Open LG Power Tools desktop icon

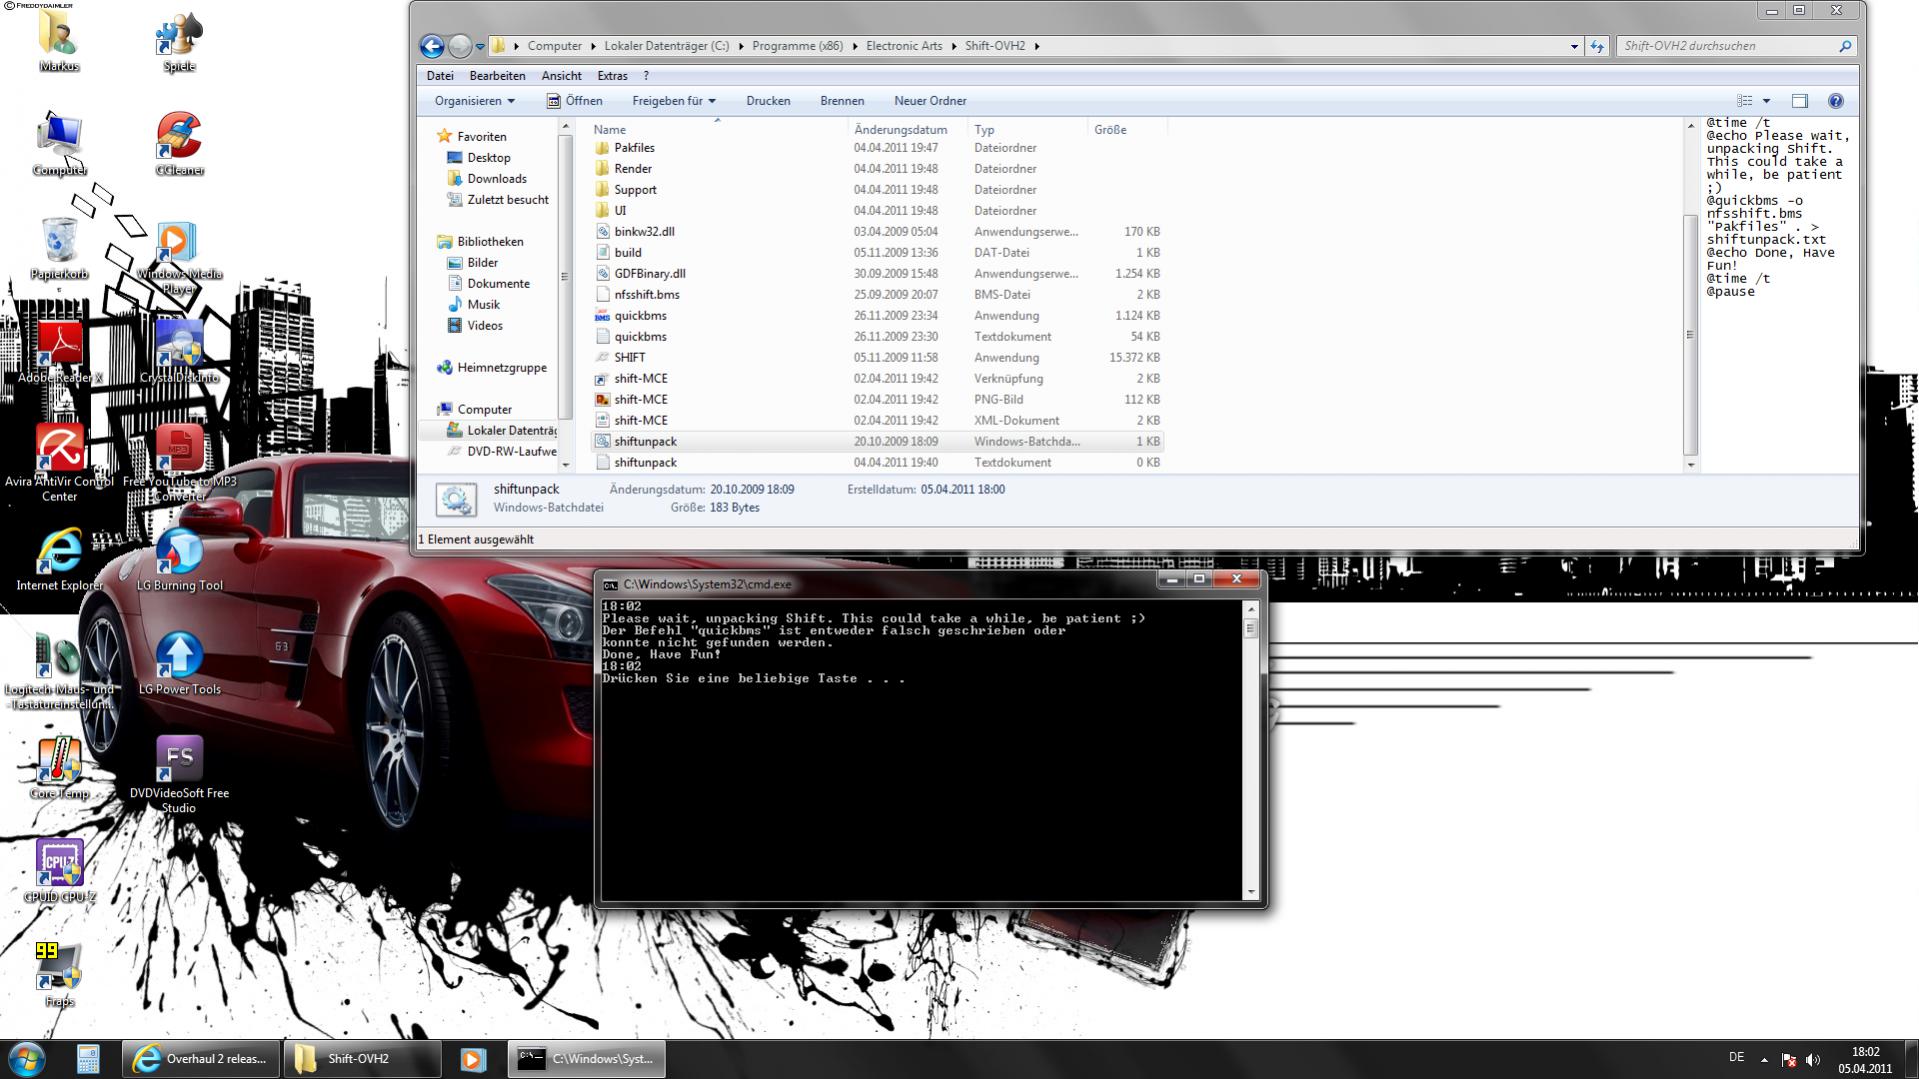[x=179, y=664]
